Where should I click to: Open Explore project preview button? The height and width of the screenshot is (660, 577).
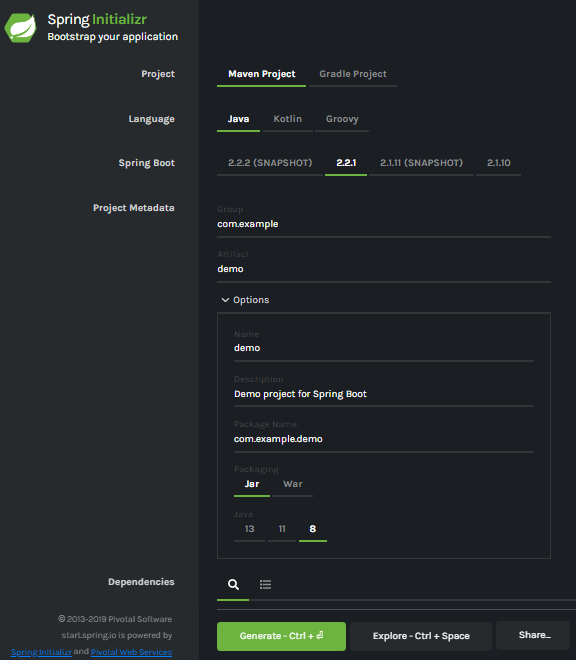[x=421, y=636]
